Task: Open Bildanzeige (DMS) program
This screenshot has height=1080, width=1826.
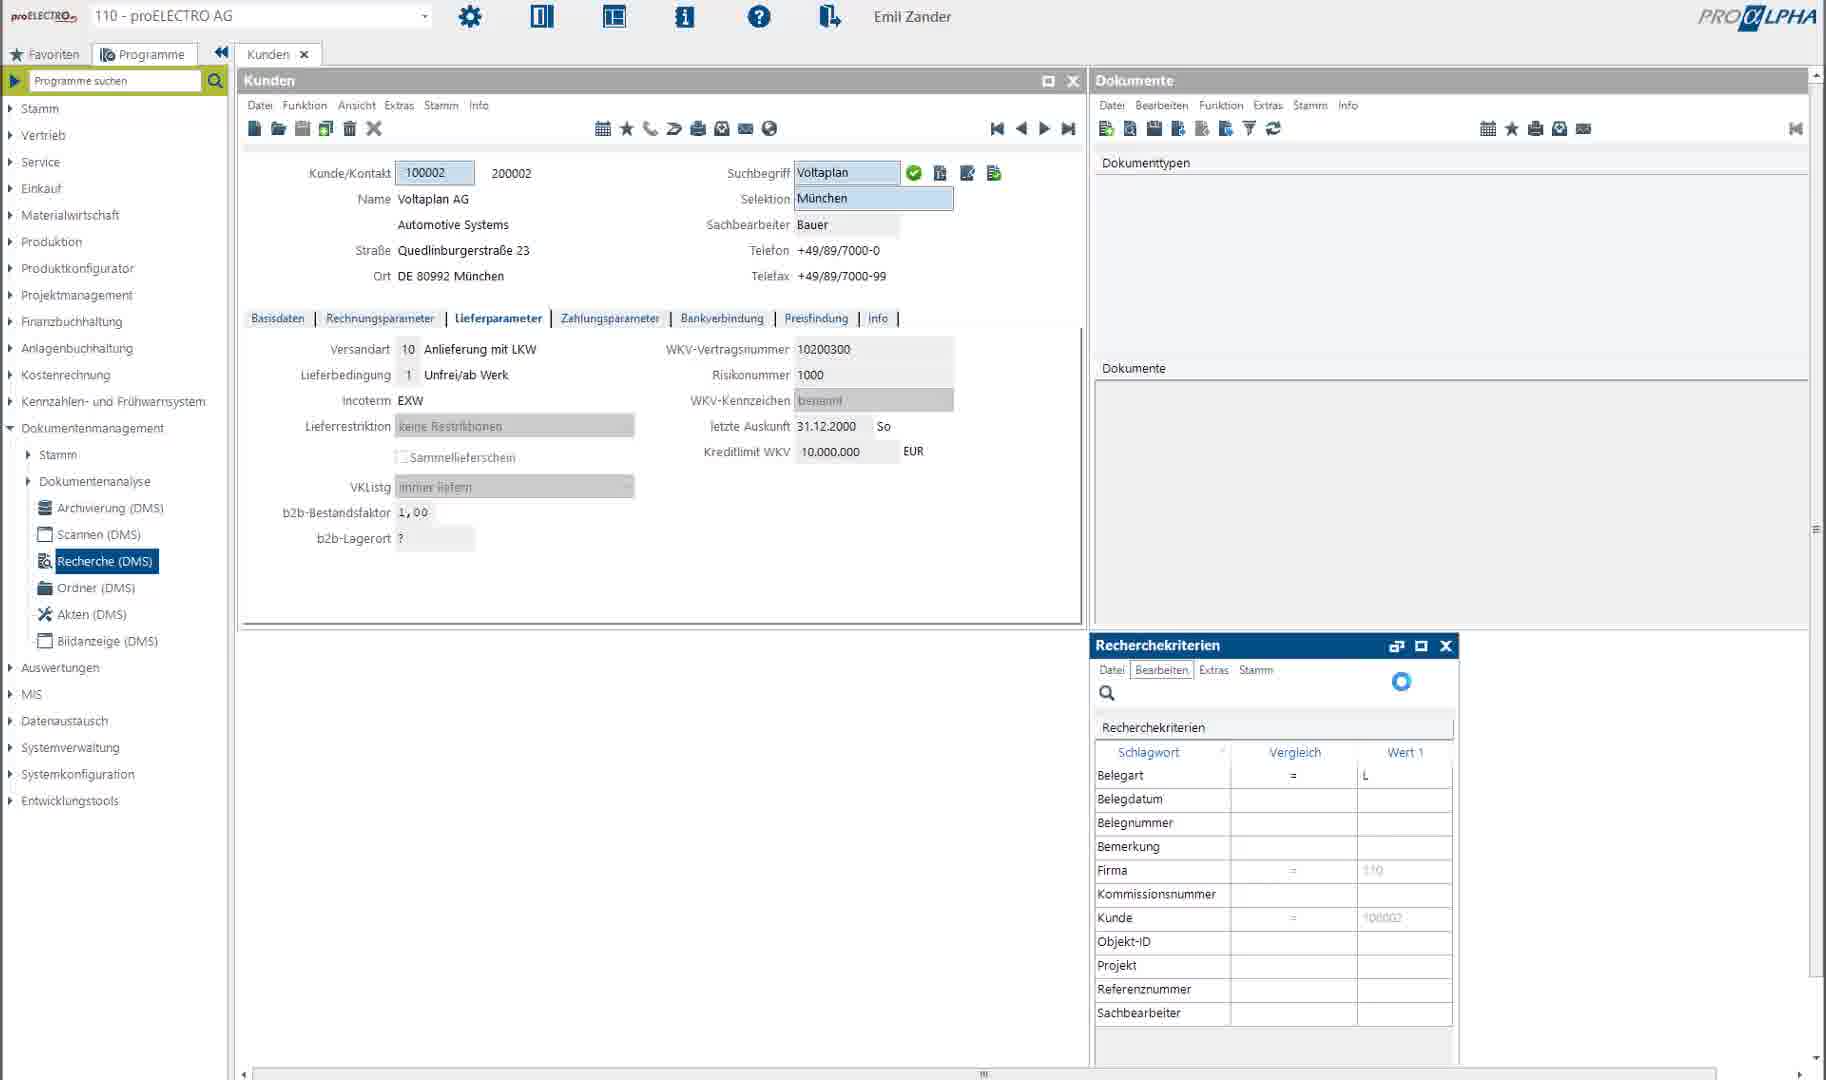Action: tap(107, 641)
